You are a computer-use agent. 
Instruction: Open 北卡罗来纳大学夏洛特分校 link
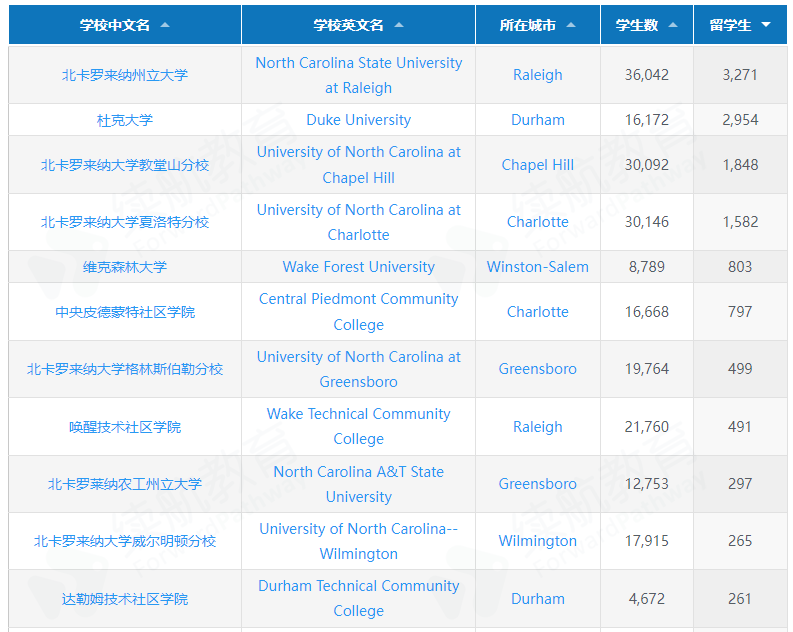tap(125, 222)
